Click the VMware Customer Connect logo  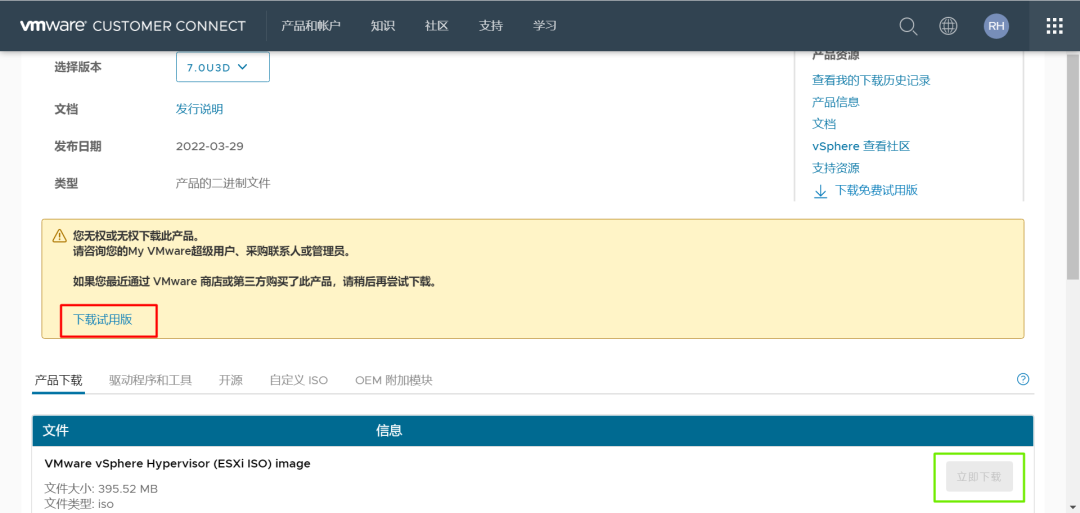tap(132, 26)
